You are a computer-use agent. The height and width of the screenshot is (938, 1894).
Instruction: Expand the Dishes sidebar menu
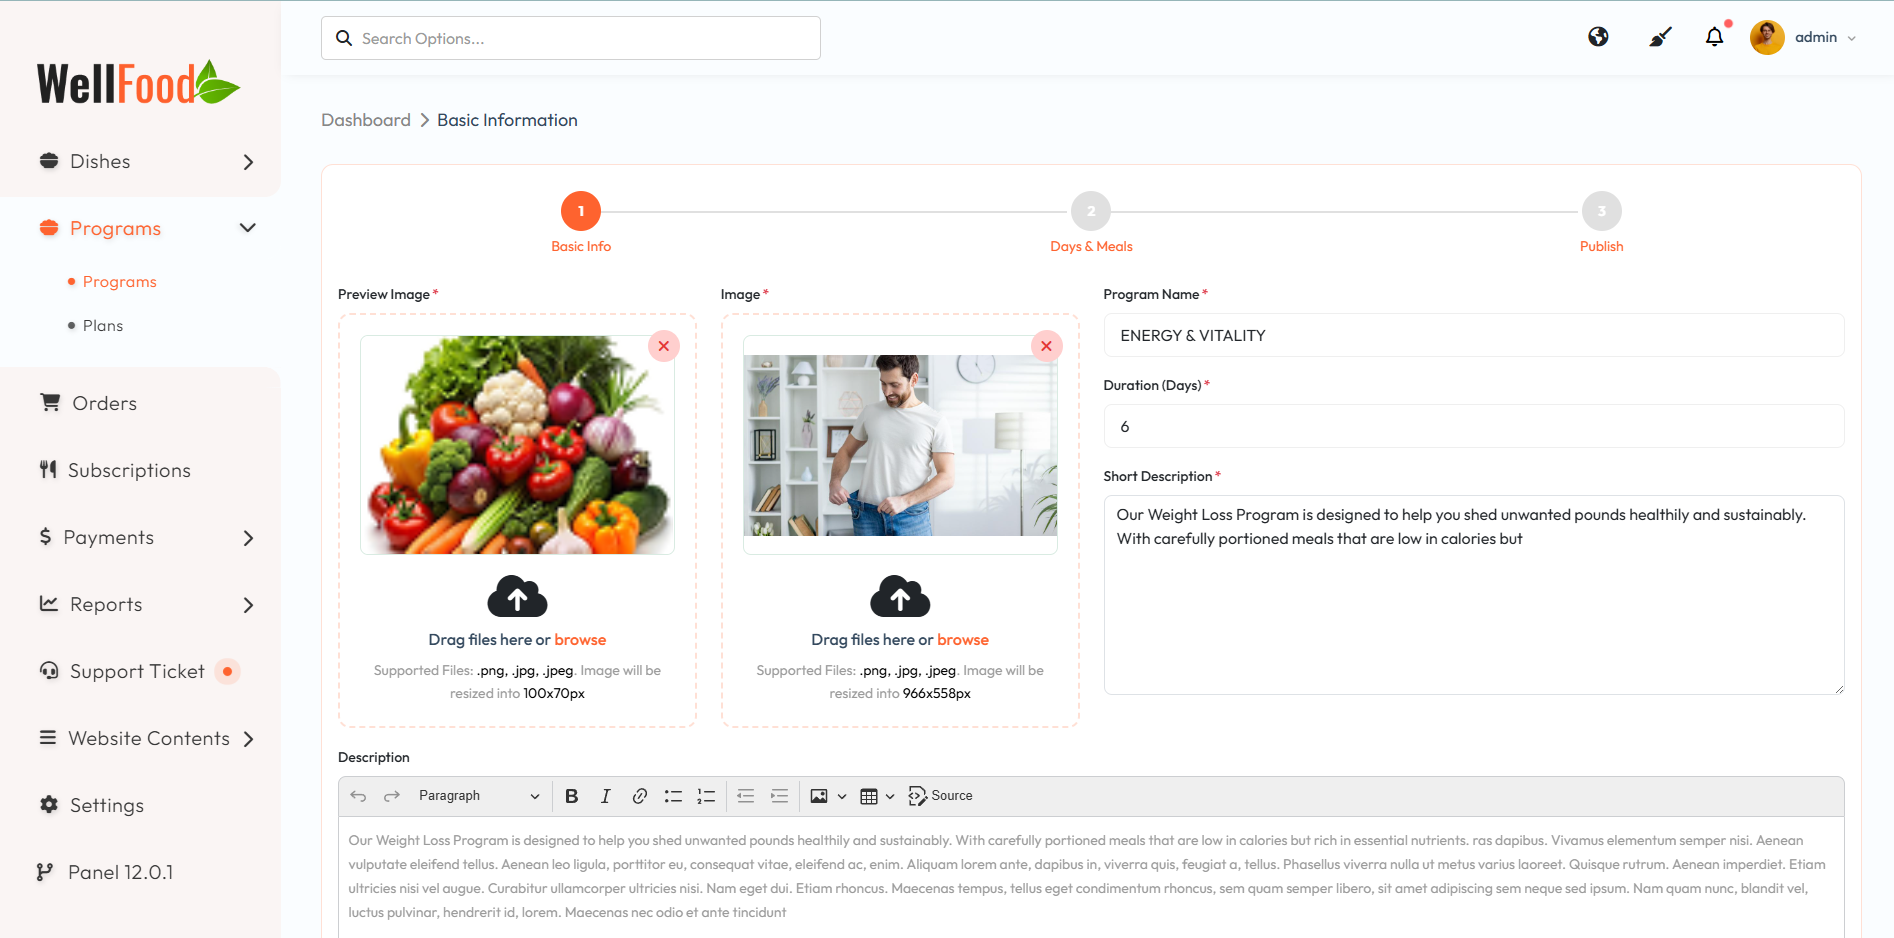[x=146, y=162]
